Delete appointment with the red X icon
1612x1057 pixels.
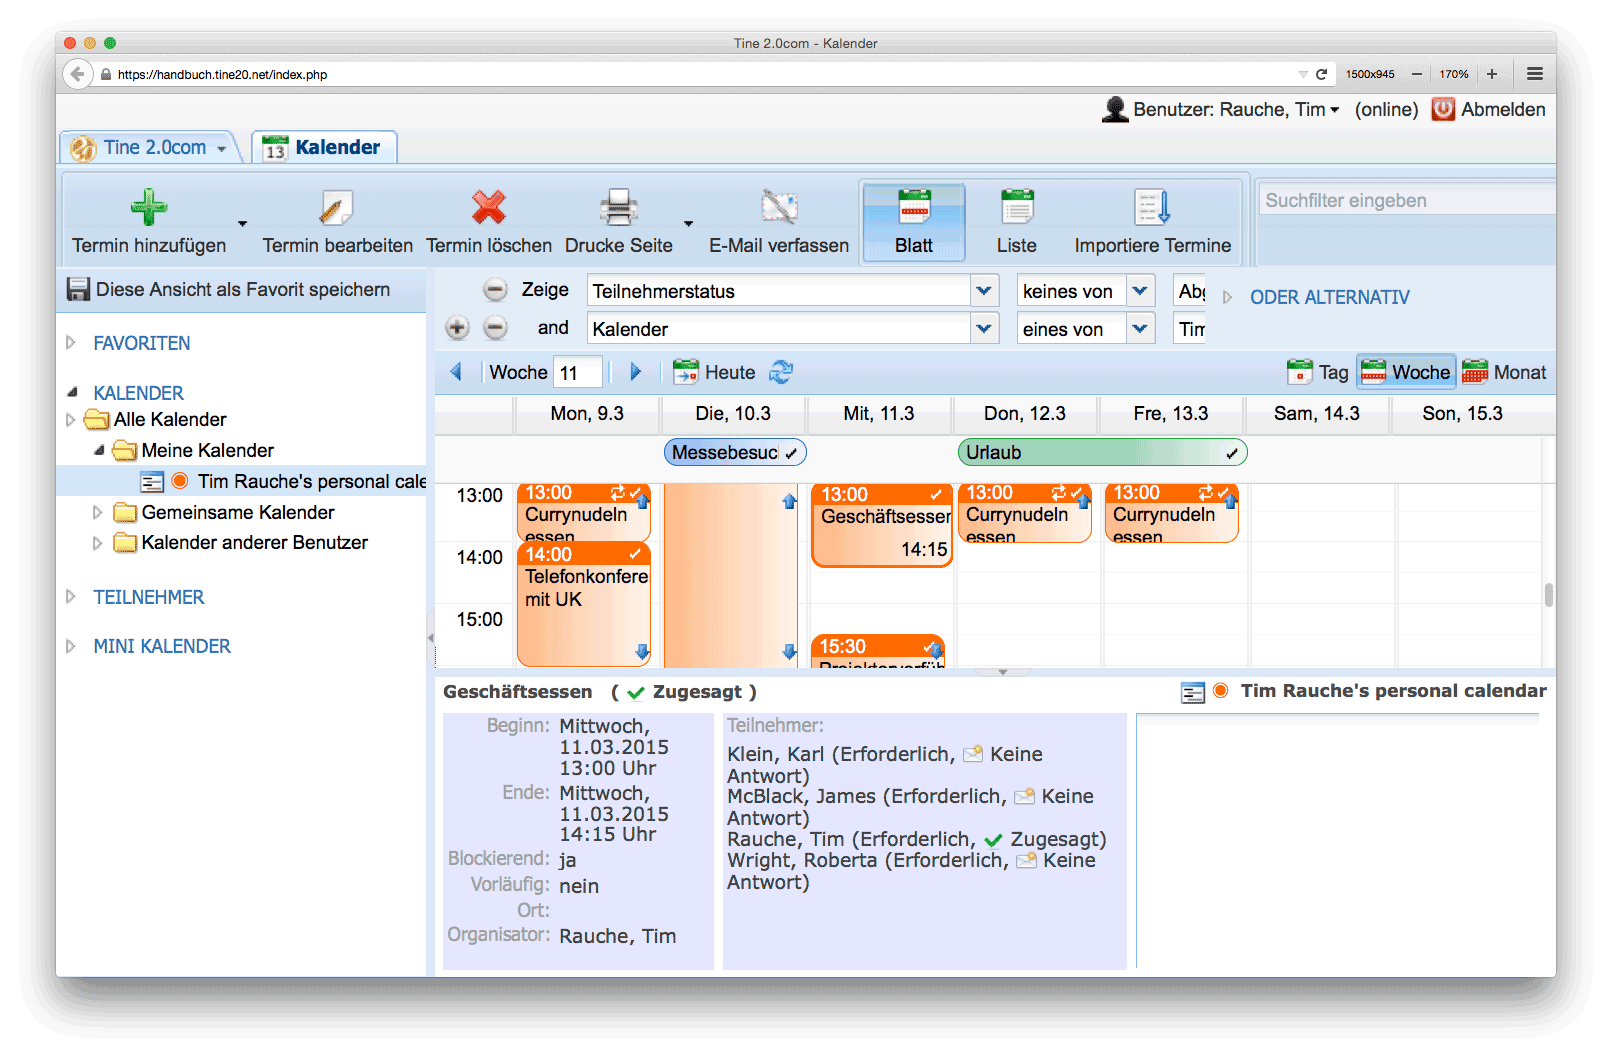489,207
